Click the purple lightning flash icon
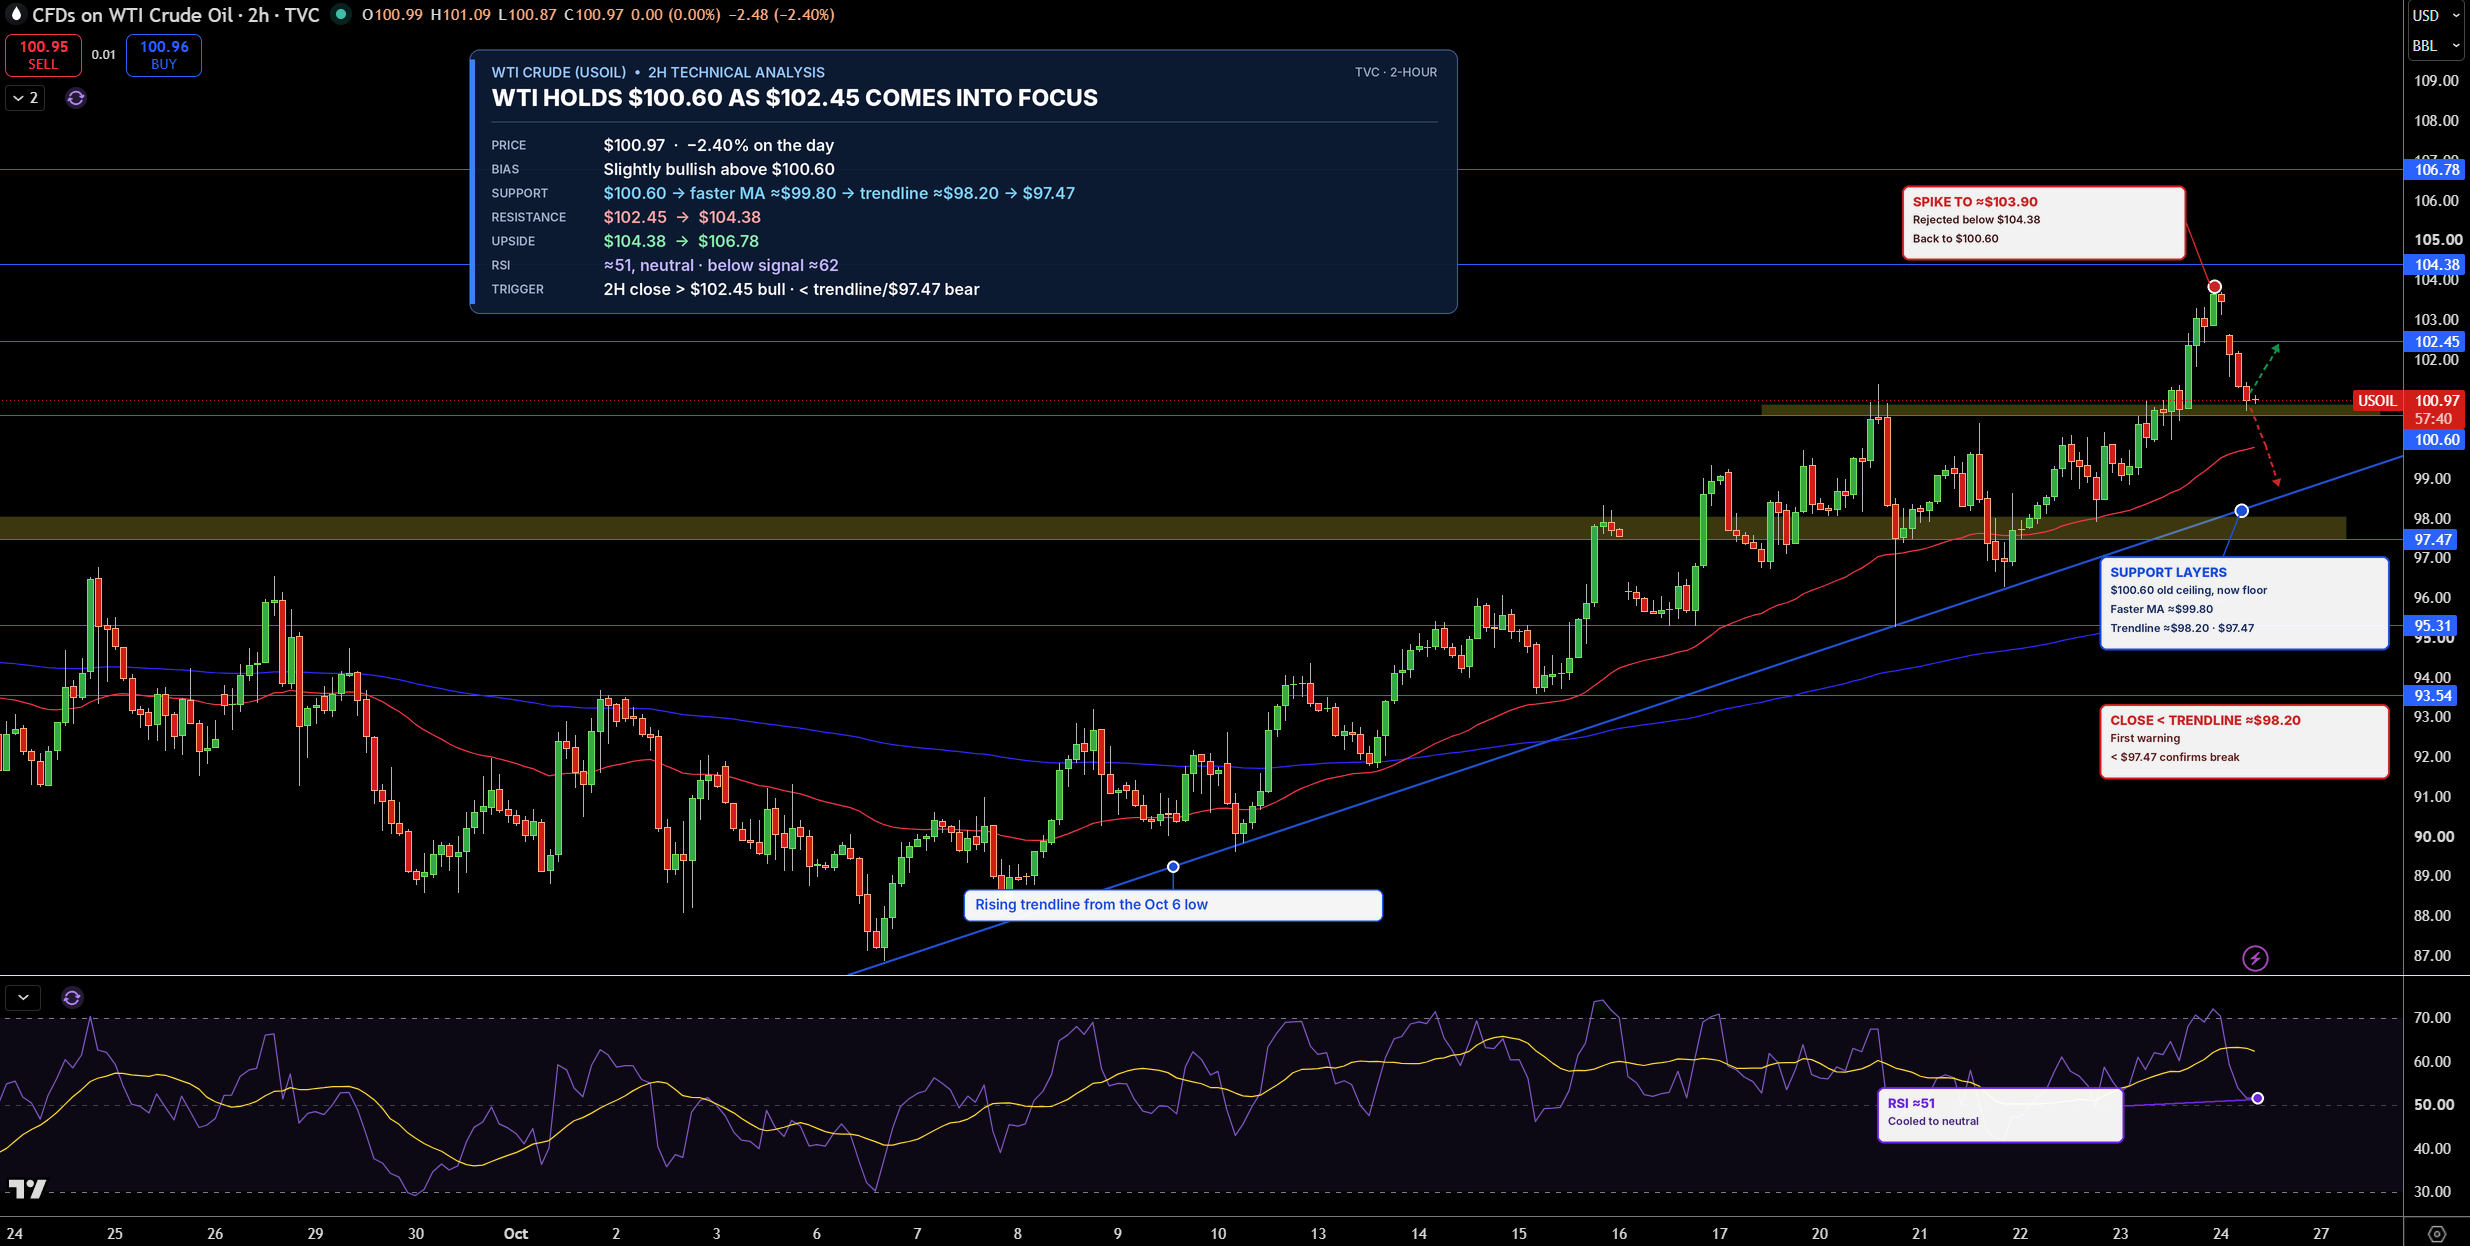2470x1246 pixels. point(2255,959)
